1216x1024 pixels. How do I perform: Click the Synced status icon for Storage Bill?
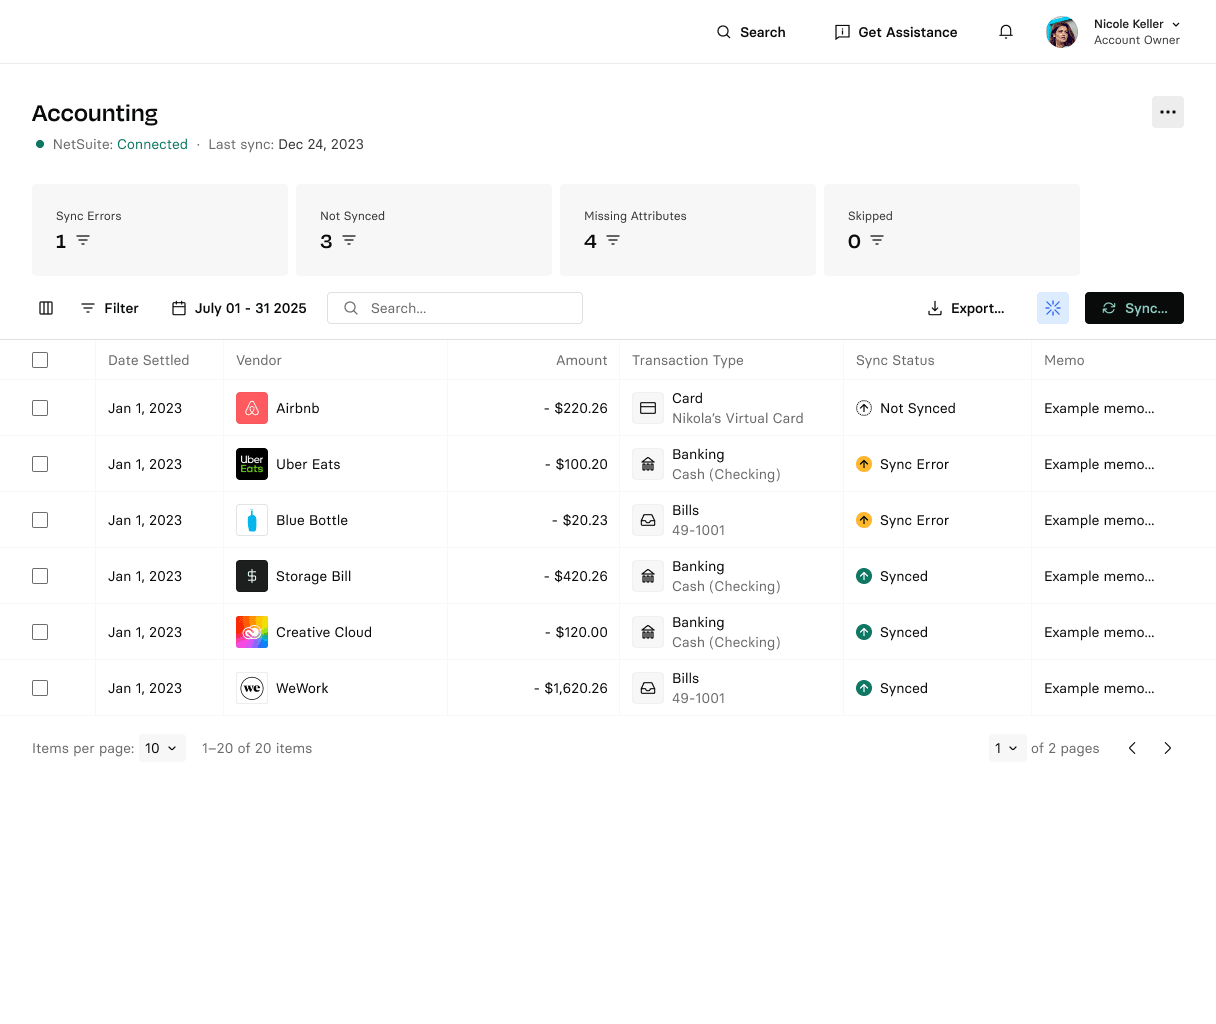[864, 576]
